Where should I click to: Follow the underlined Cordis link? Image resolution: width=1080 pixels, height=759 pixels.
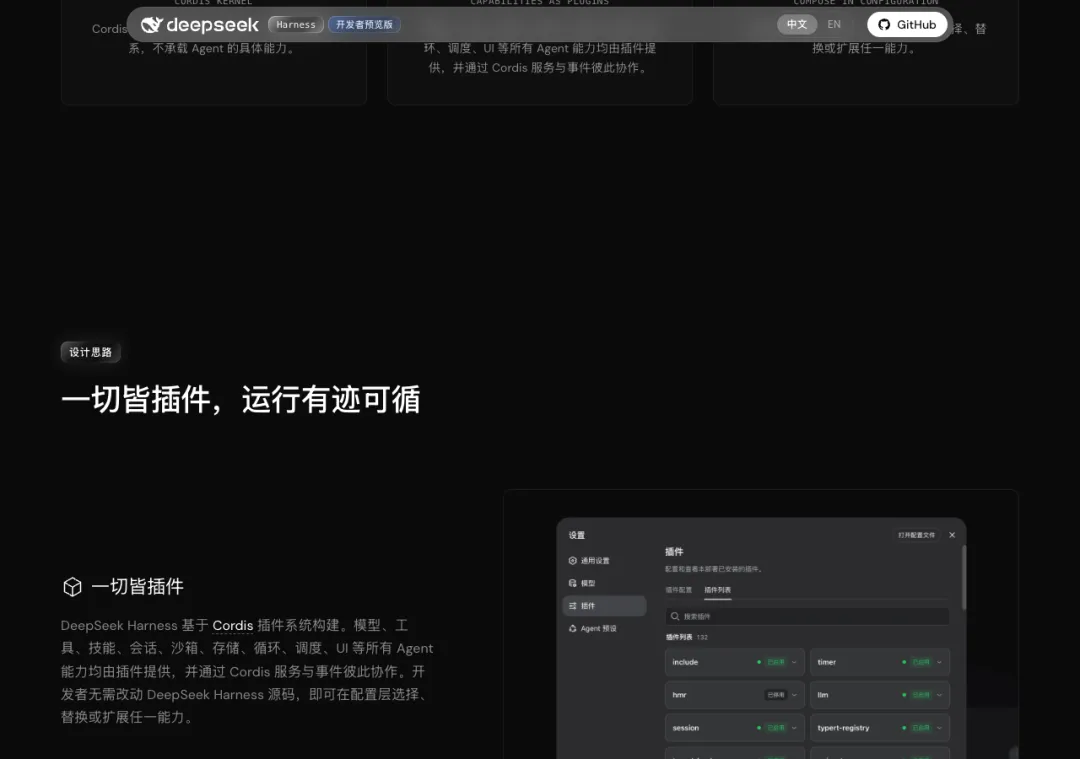233,625
